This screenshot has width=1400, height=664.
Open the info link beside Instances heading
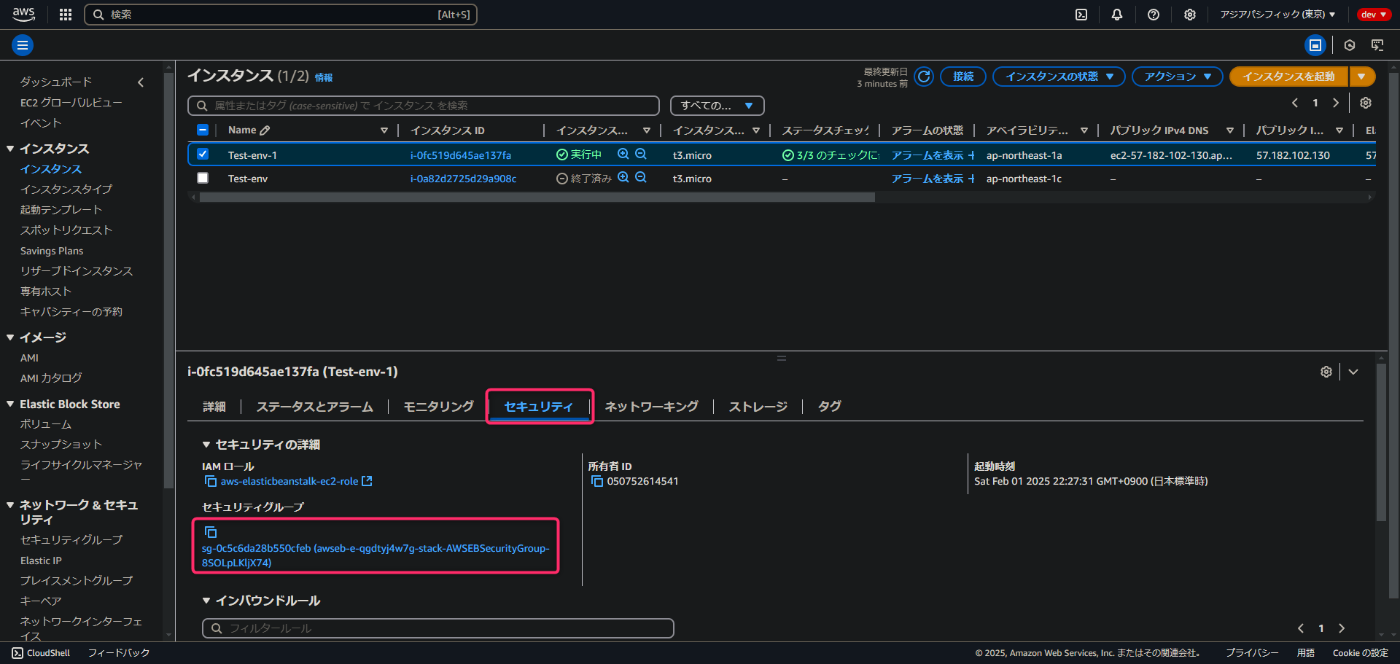pyautogui.click(x=324, y=77)
